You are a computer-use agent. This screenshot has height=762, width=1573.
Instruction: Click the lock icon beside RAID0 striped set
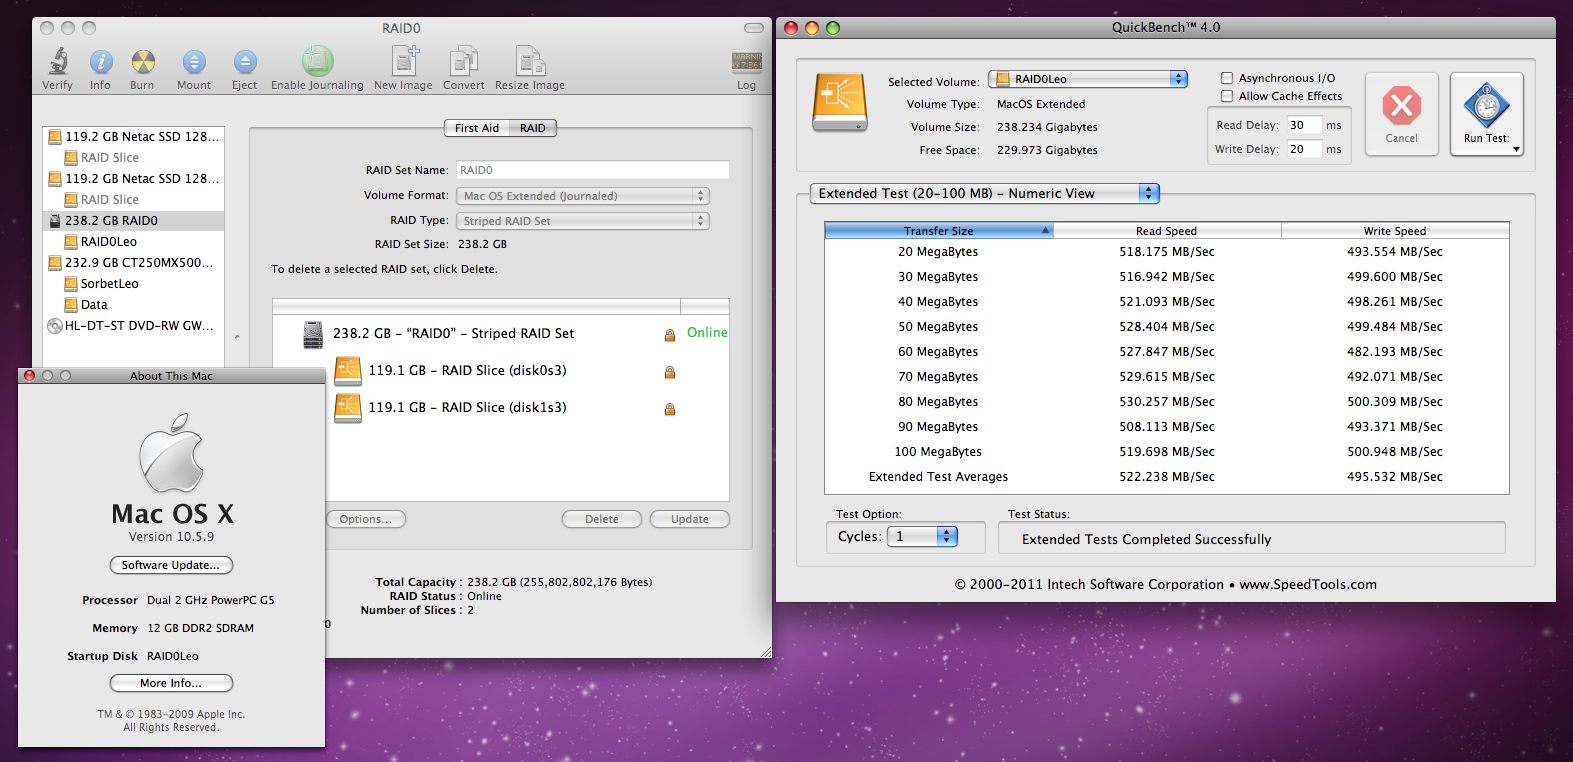coord(670,335)
